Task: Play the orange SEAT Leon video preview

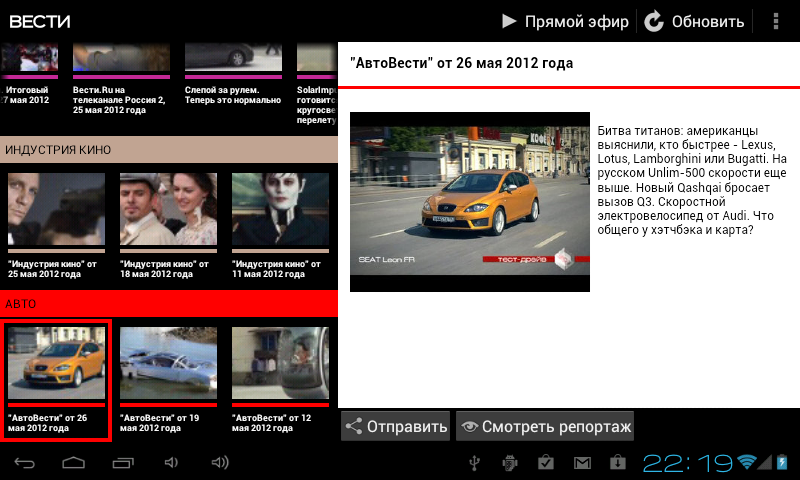Action: tap(470, 202)
